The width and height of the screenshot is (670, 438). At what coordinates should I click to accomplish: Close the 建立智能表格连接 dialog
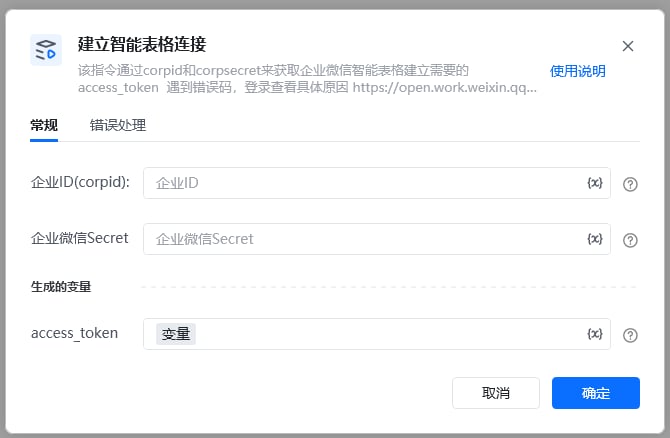click(628, 46)
